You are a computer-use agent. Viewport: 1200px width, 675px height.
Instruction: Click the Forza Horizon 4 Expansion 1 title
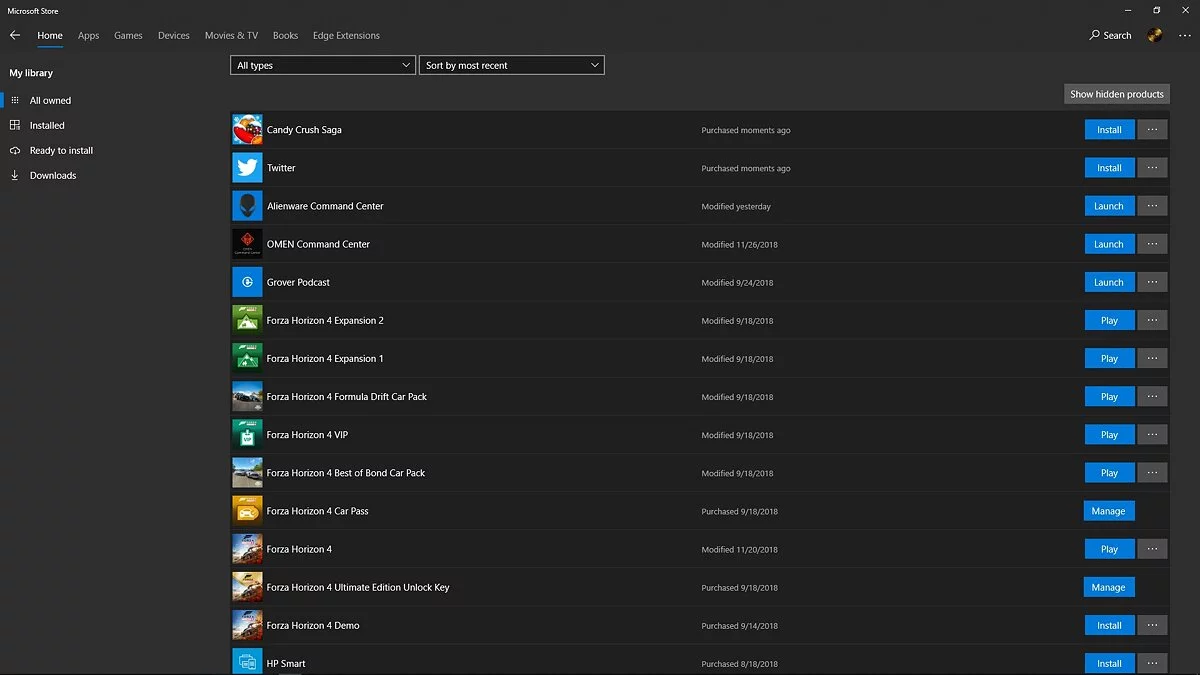325,358
